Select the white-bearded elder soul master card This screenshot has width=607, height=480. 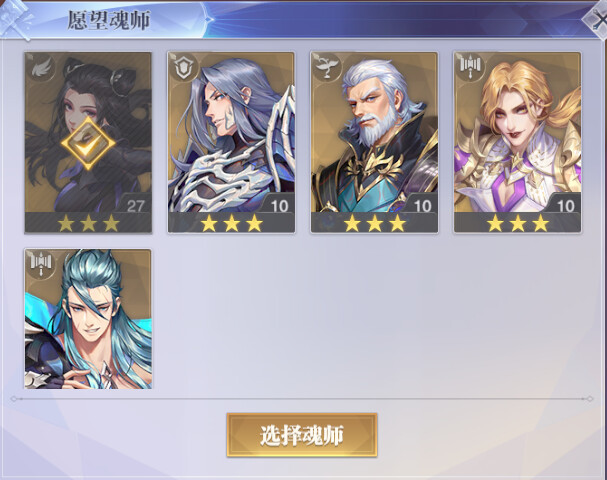point(374,142)
